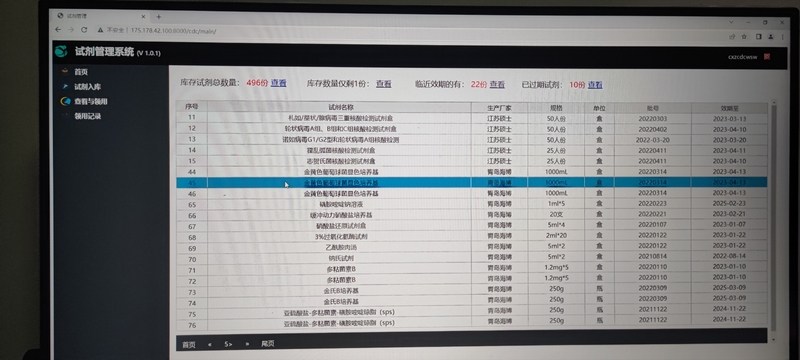Click the next page arrow in pagination
This screenshot has height=360, width=800.
247,344
